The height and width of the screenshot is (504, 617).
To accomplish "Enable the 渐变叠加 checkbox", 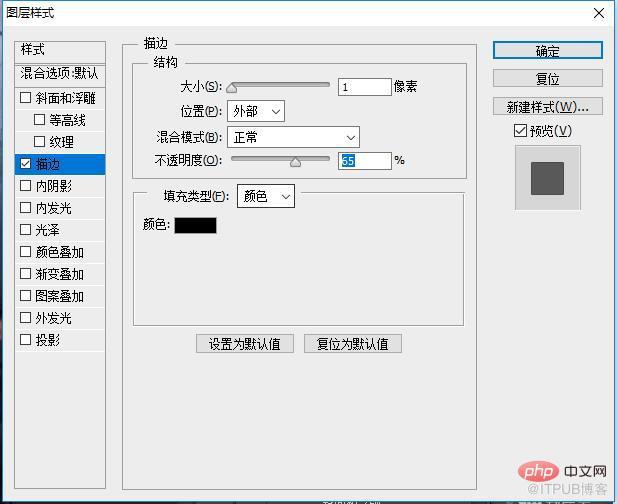I will point(25,274).
